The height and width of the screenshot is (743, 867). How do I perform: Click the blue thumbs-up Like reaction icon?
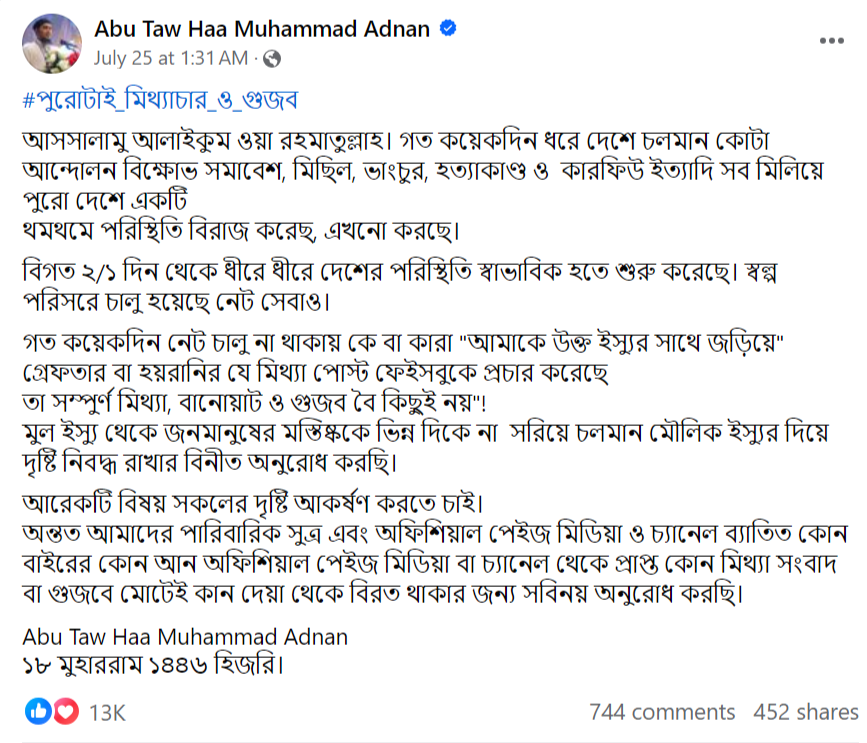pyautogui.click(x=38, y=711)
